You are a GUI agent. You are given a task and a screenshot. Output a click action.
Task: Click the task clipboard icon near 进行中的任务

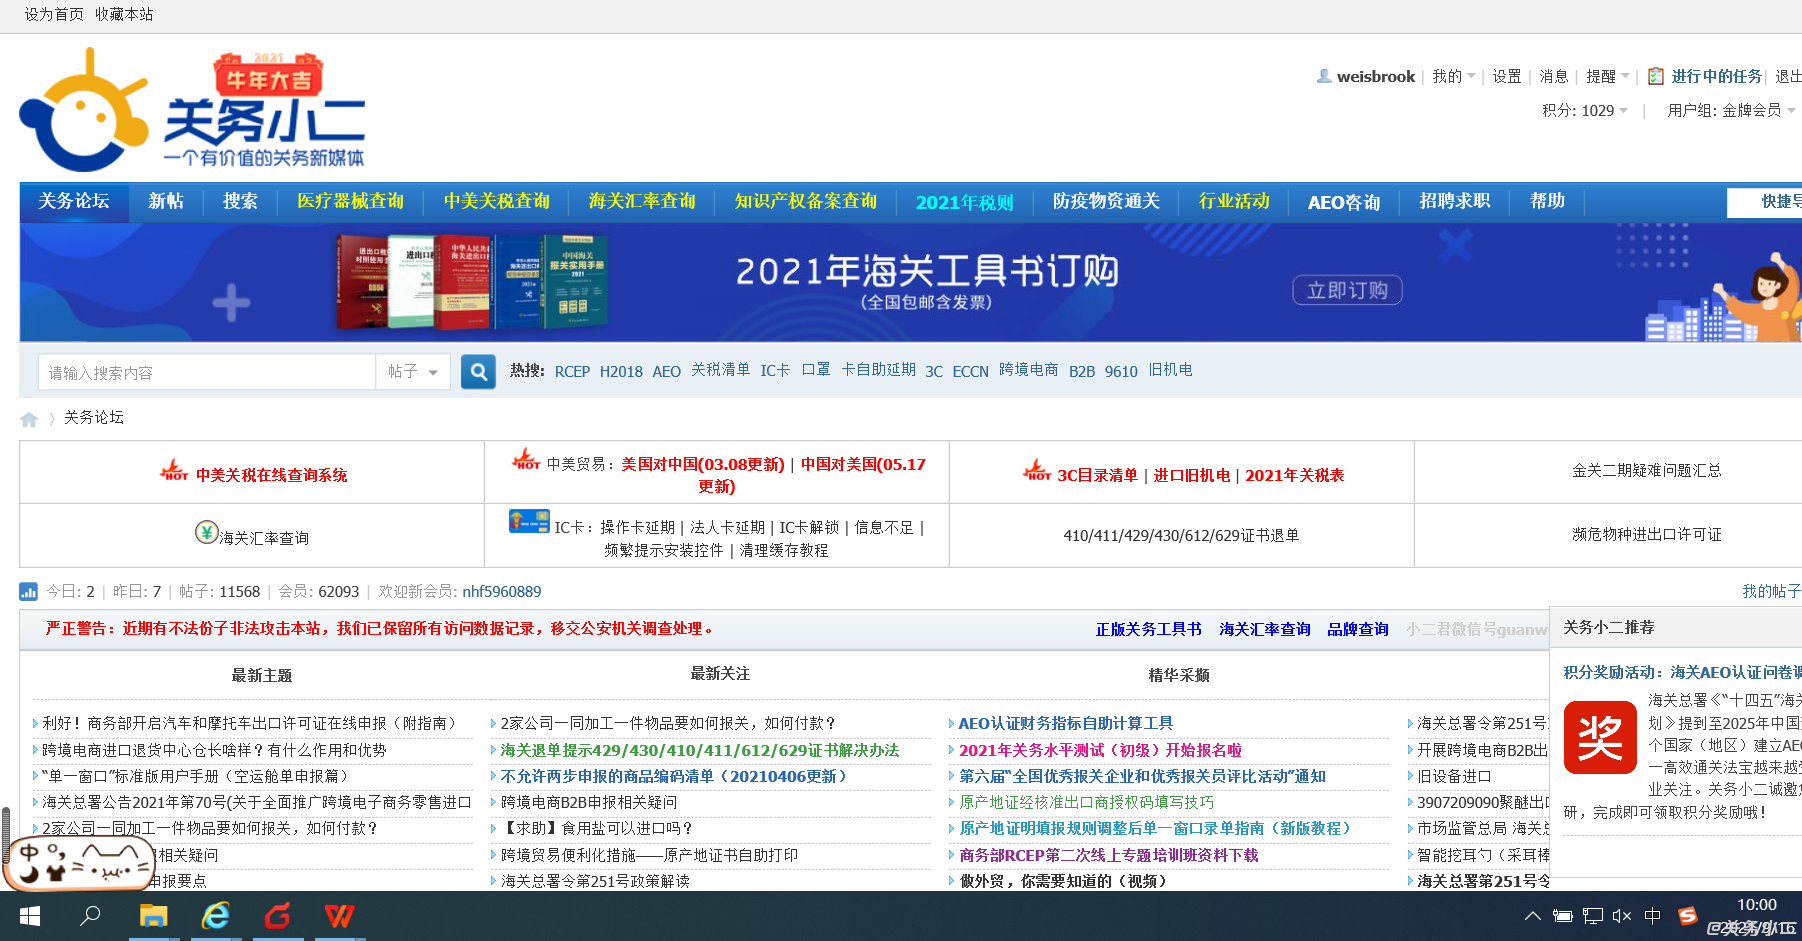(x=1656, y=76)
